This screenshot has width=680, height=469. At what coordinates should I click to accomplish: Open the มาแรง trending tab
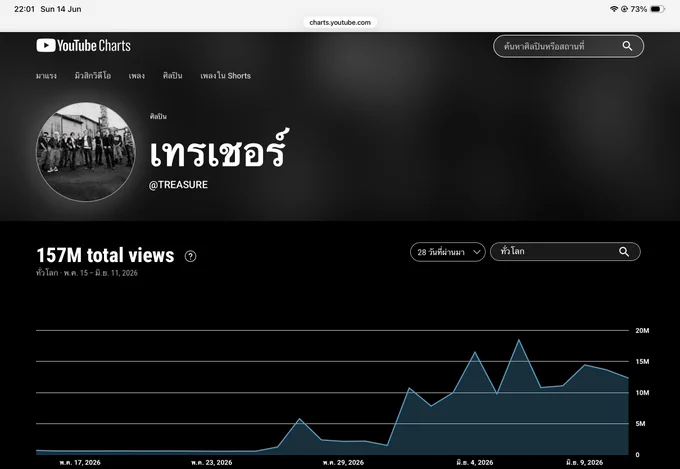[46, 76]
